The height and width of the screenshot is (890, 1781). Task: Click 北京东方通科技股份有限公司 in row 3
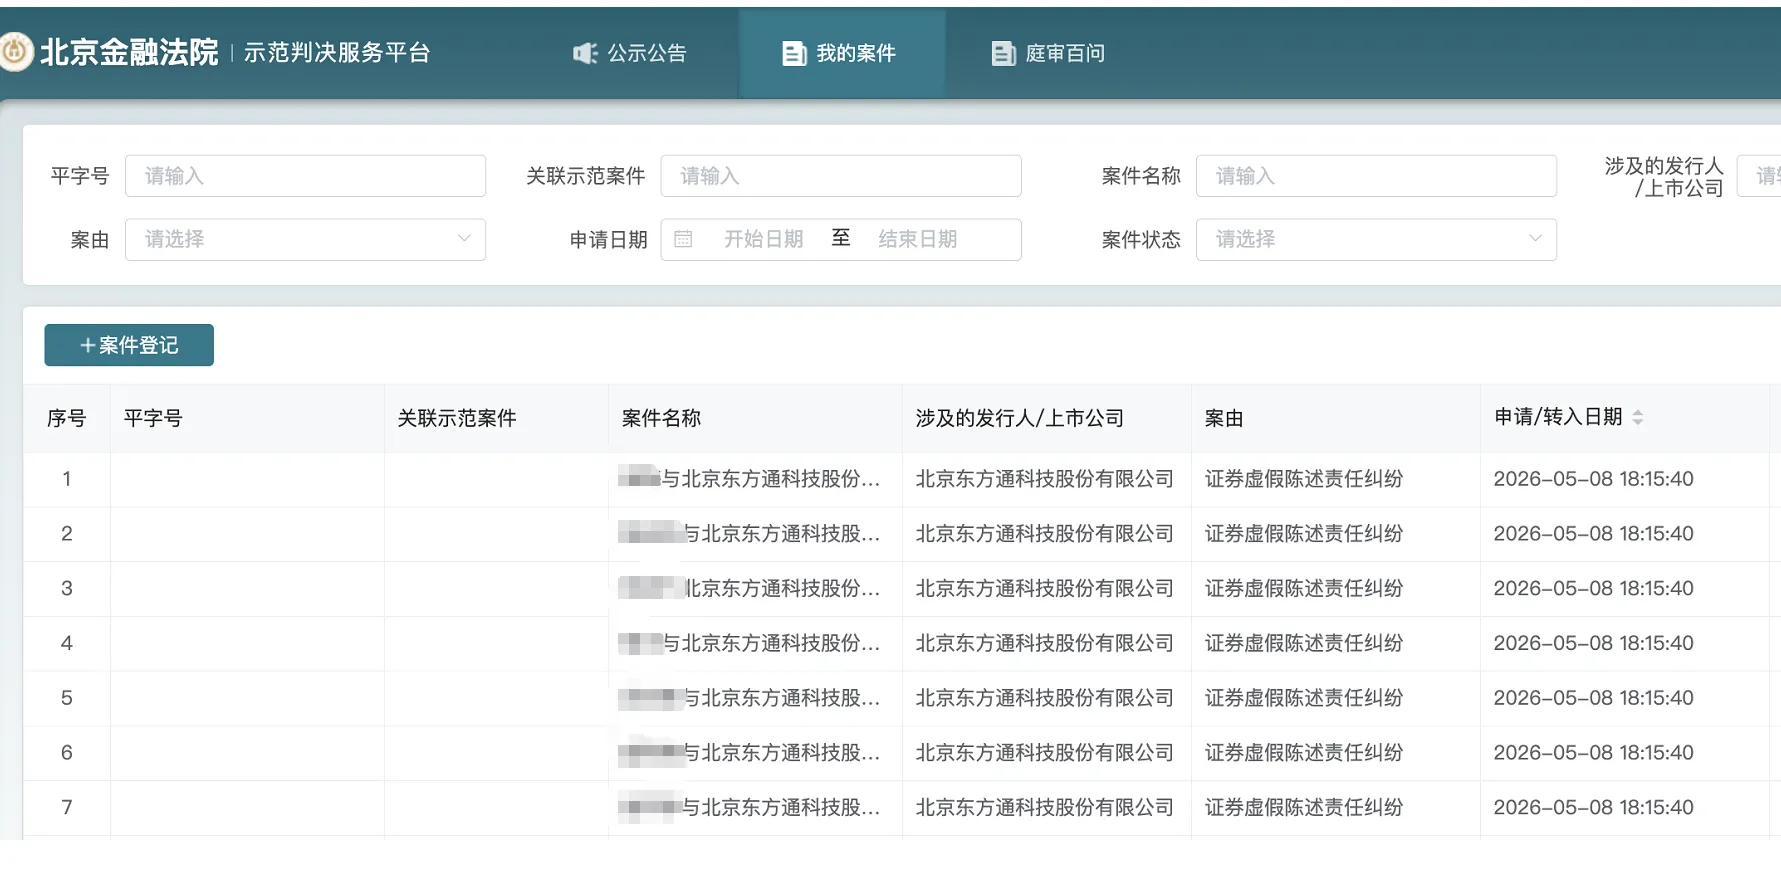[x=1045, y=588]
